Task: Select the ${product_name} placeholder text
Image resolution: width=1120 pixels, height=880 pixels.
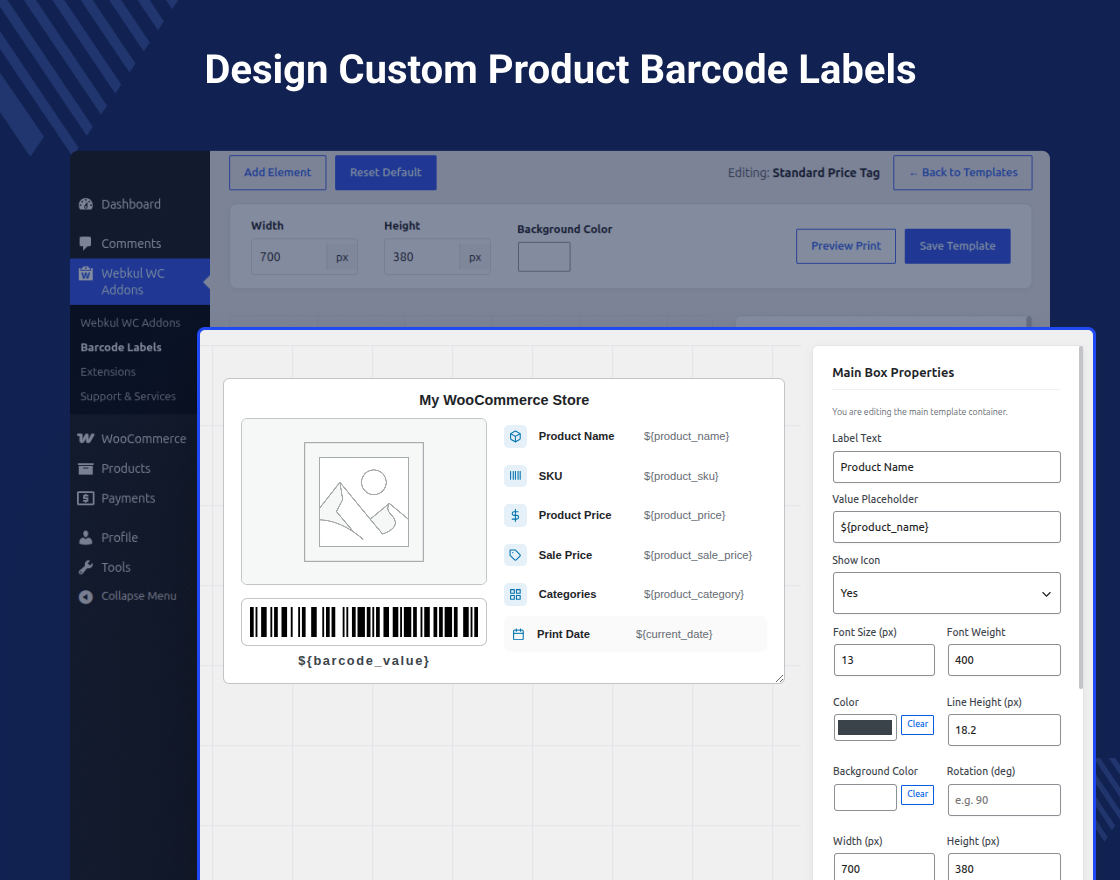Action: click(x=686, y=436)
